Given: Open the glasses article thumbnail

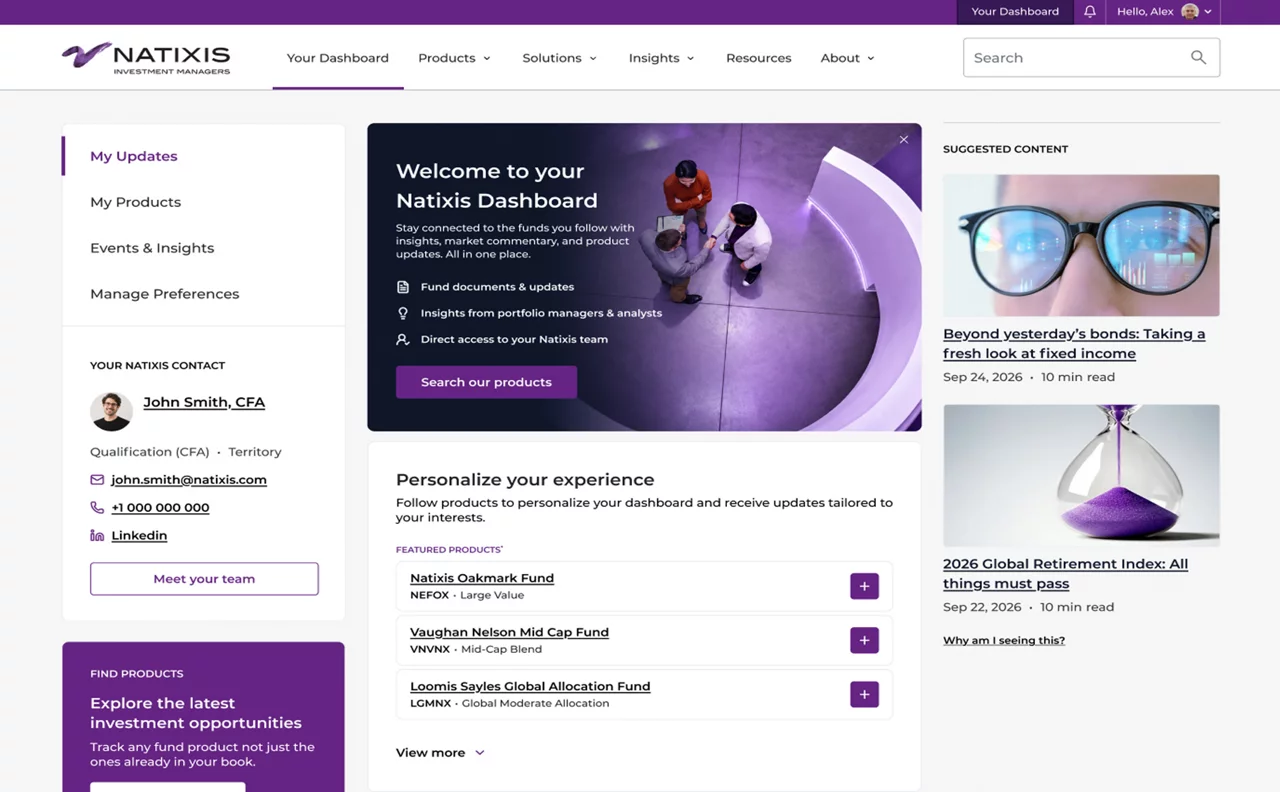Looking at the screenshot, I should [x=1081, y=245].
